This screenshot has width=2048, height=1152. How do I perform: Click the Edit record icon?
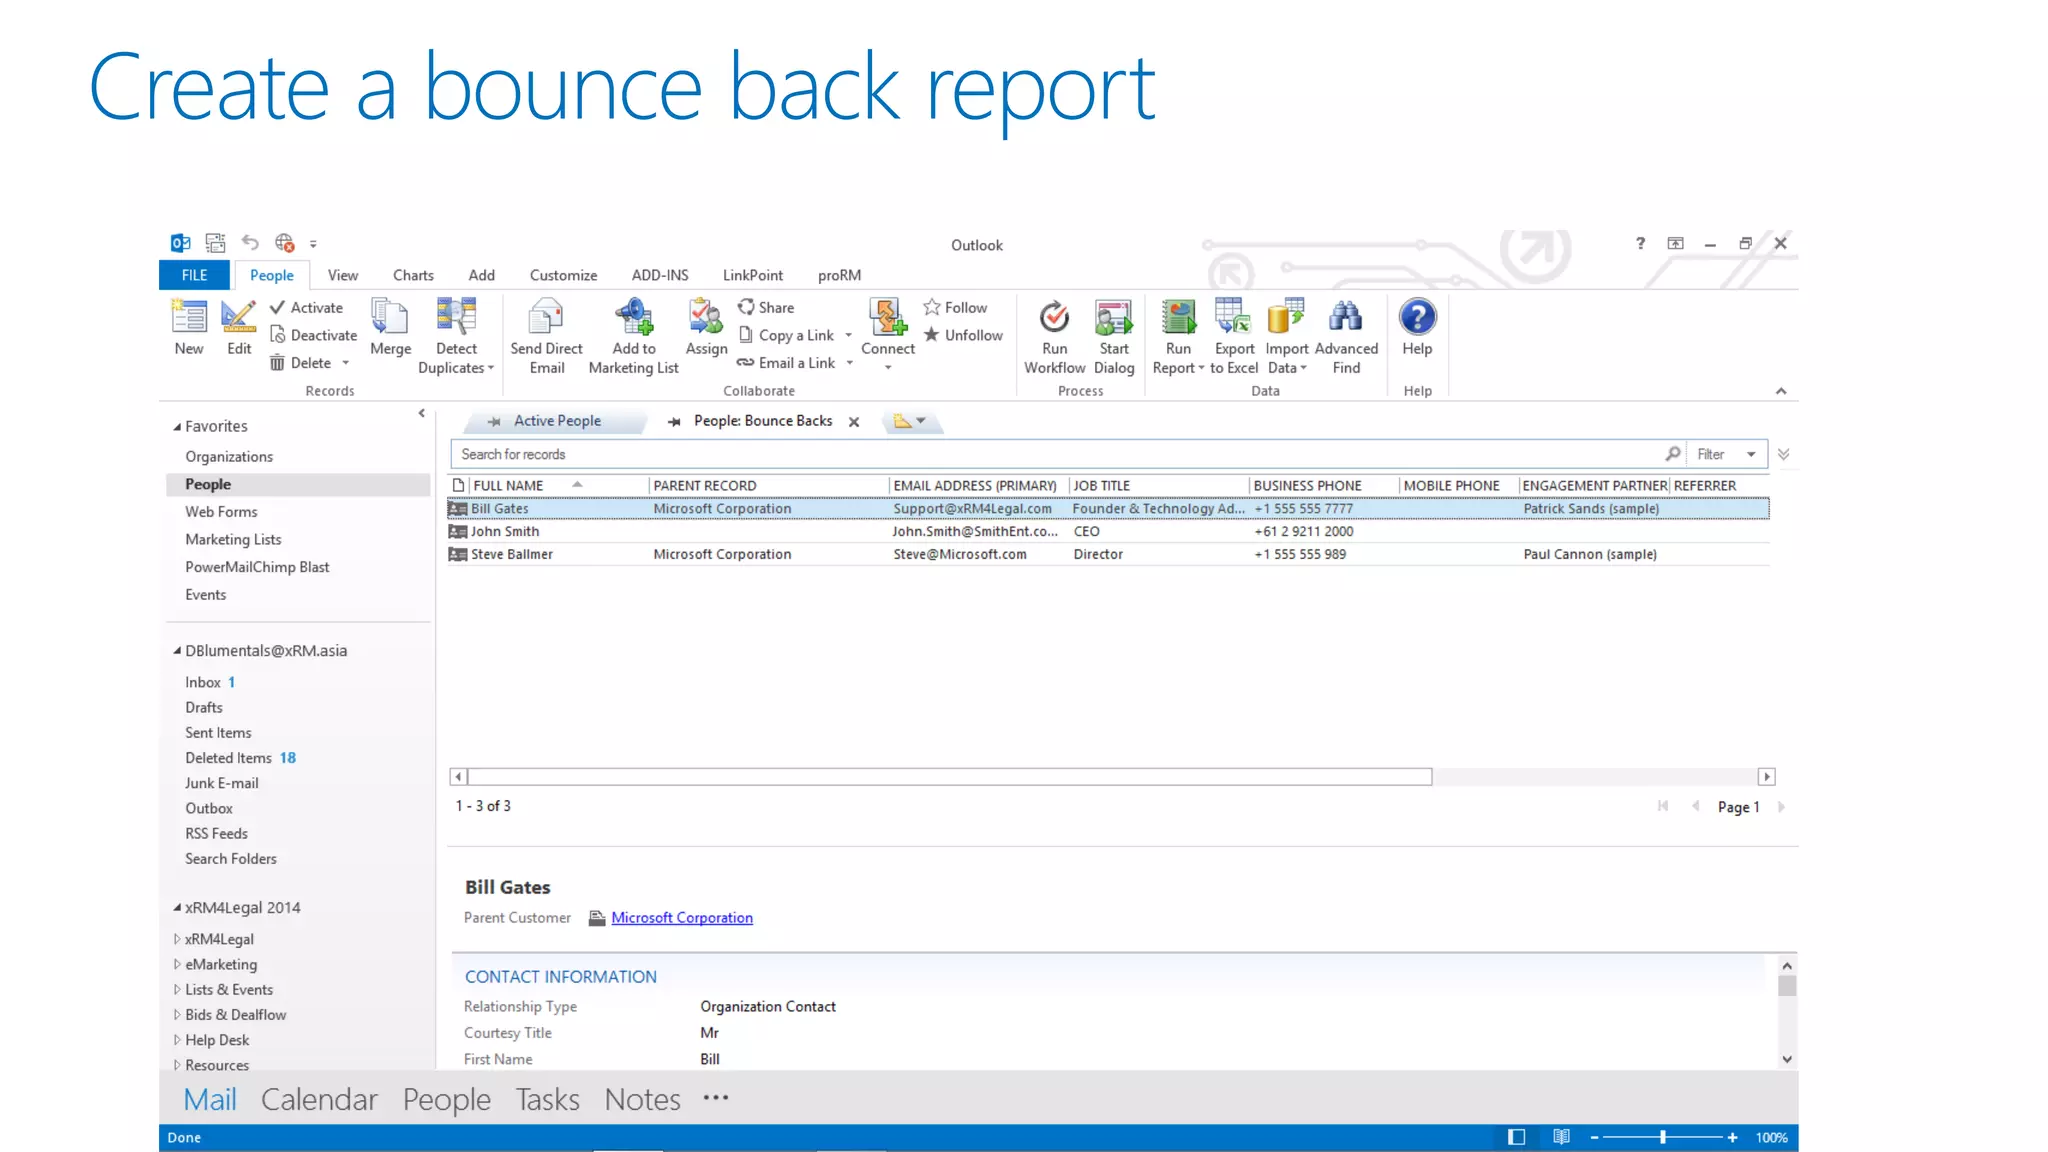pyautogui.click(x=238, y=317)
